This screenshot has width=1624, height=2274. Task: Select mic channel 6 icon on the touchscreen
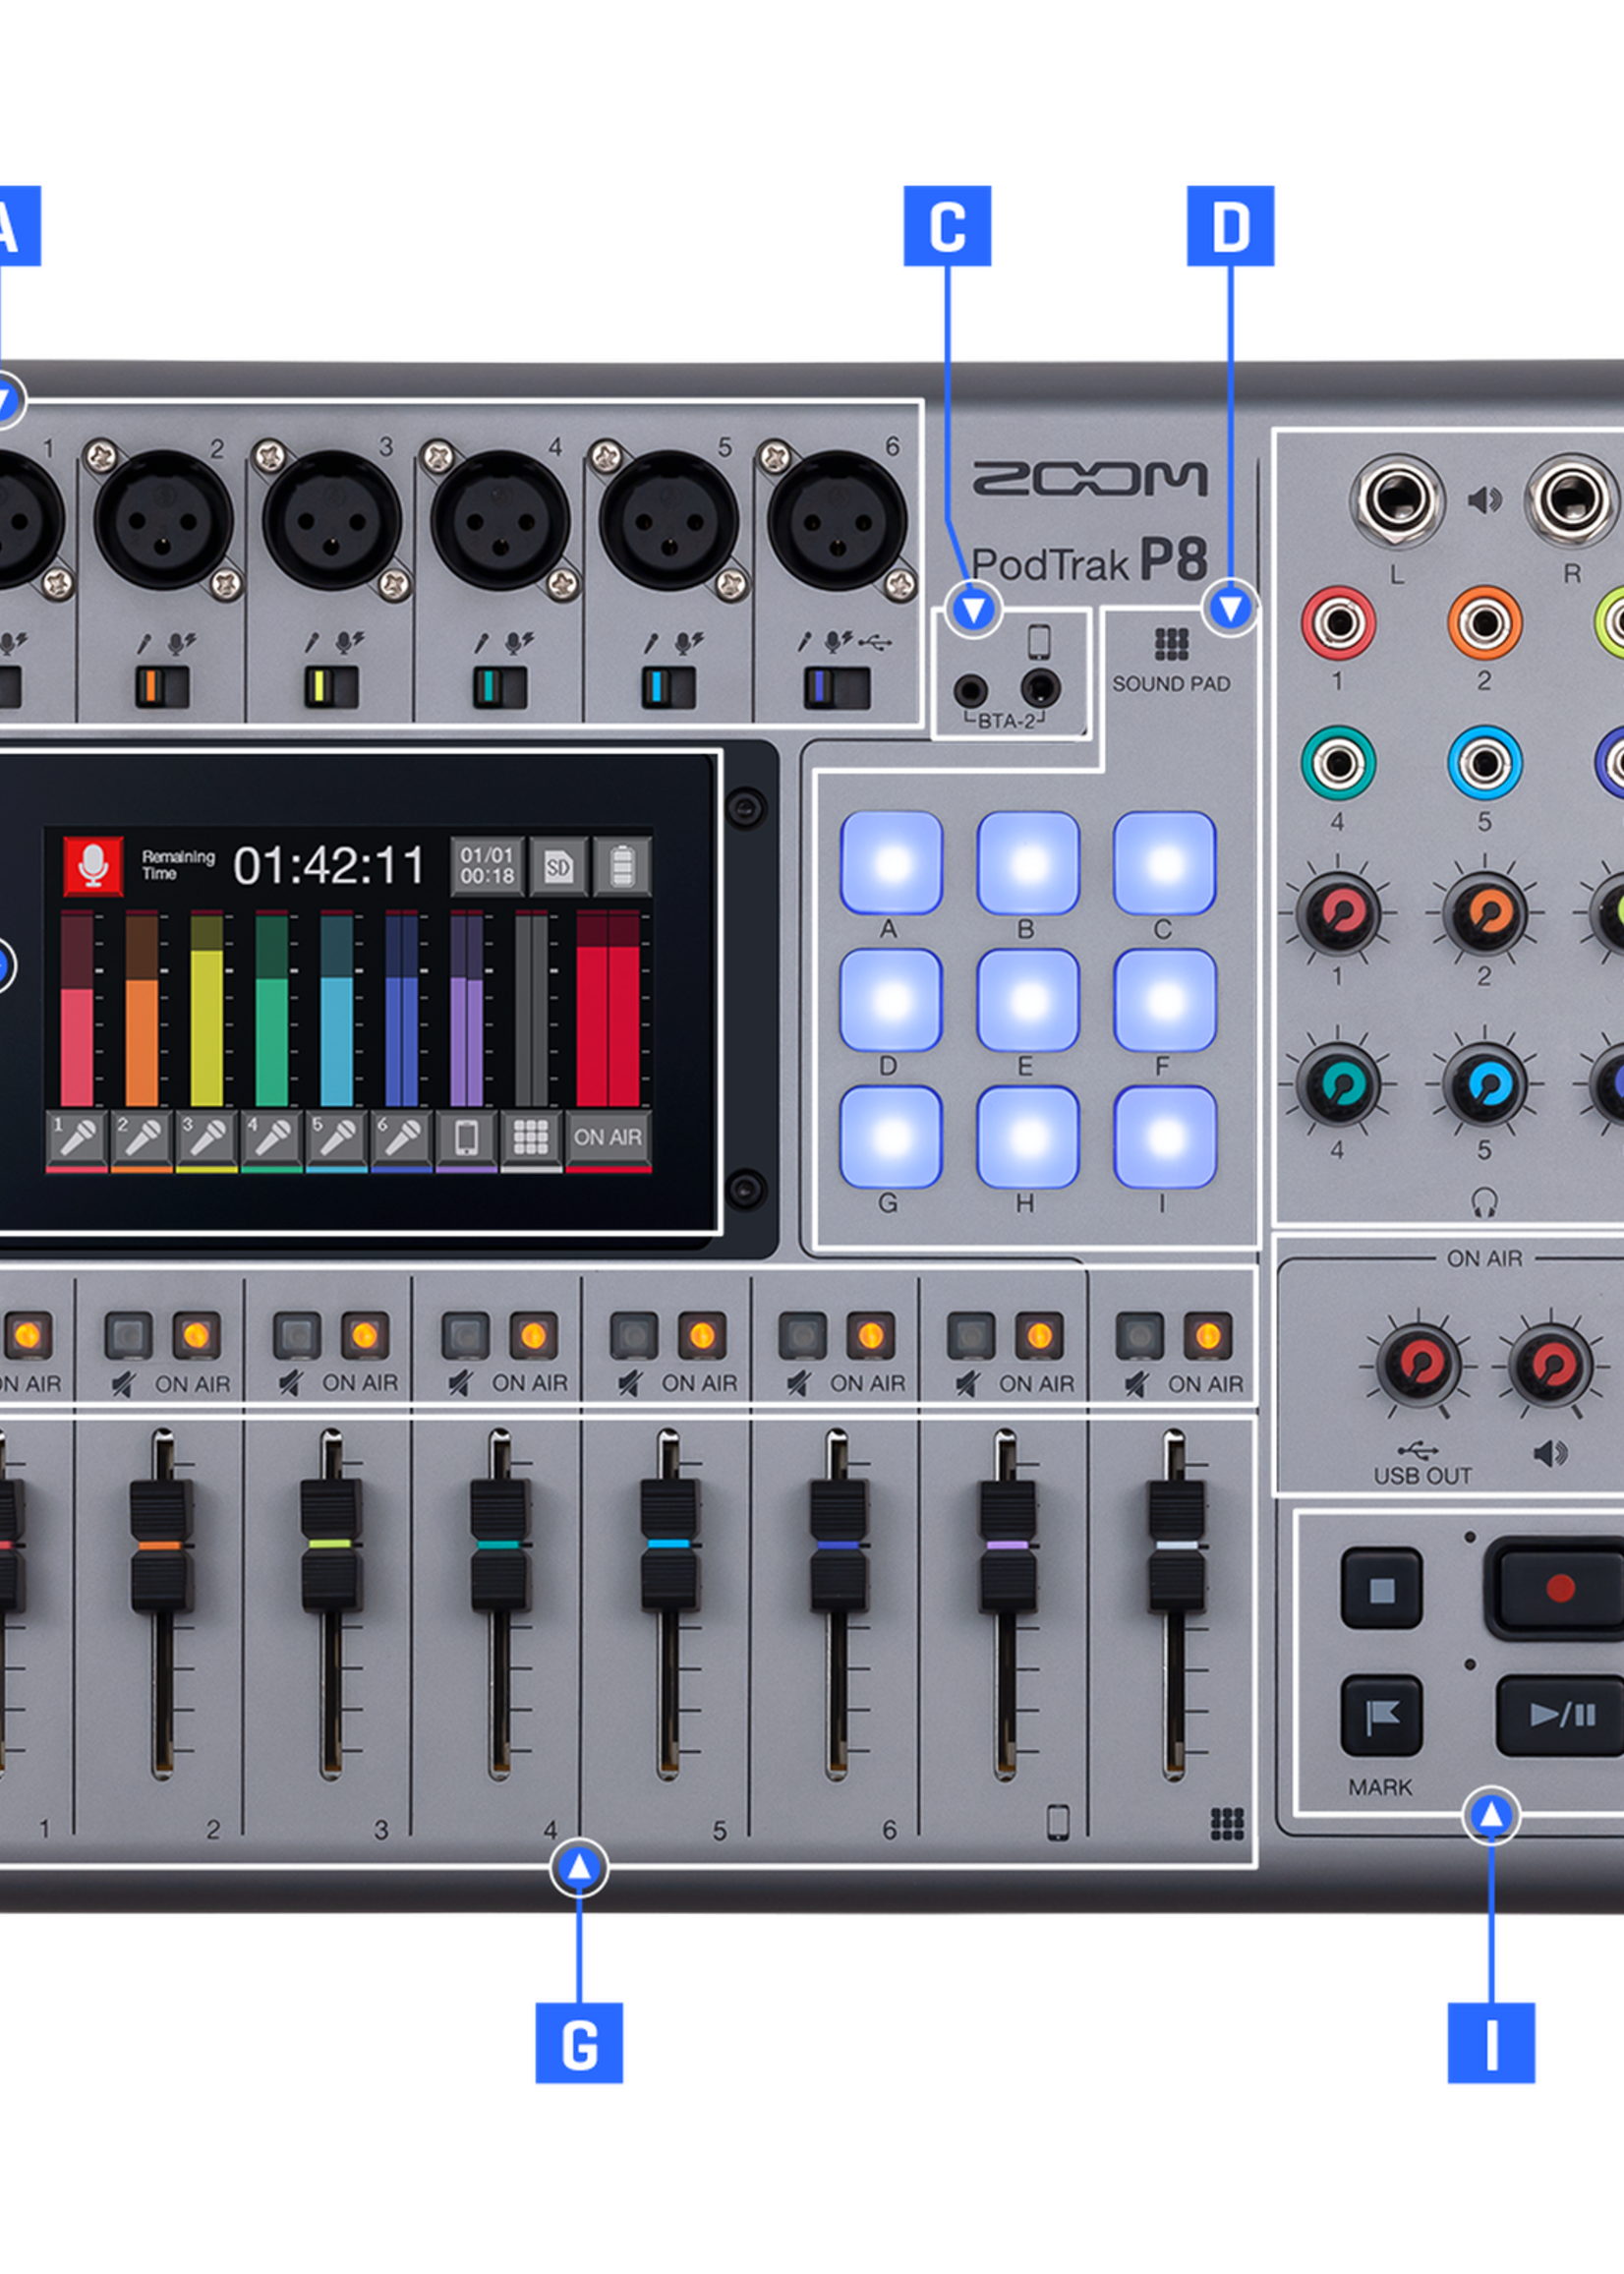tap(402, 1140)
